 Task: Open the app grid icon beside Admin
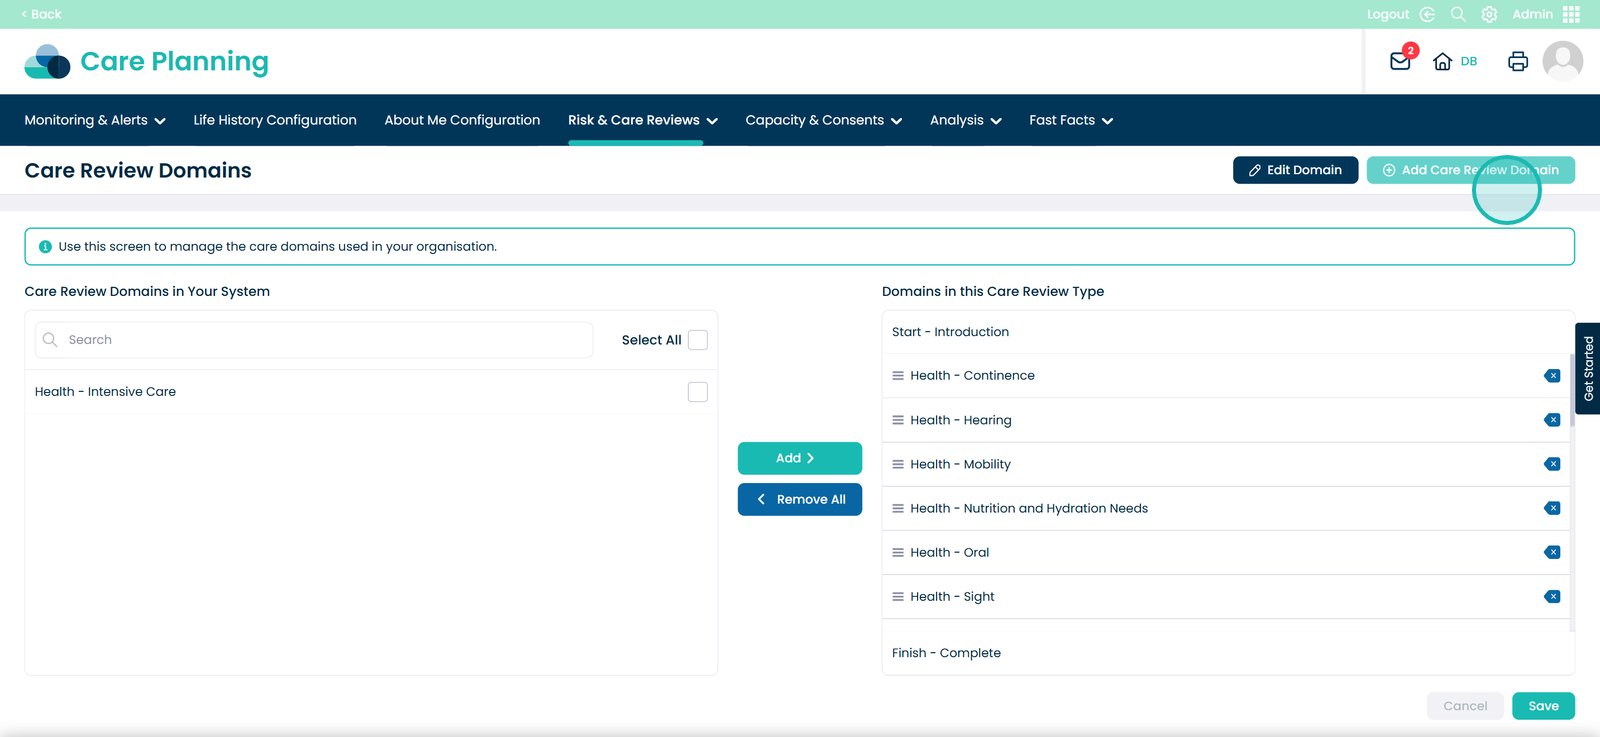coord(1571,14)
